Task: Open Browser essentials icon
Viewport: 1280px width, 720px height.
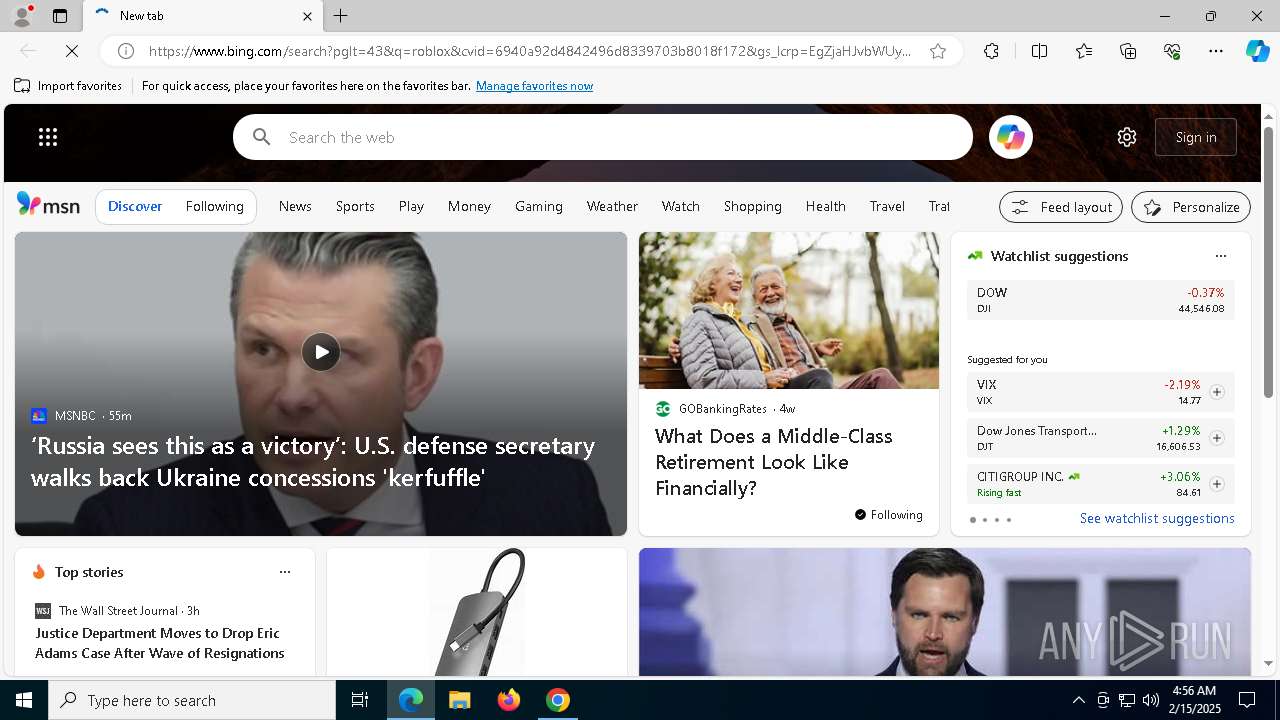Action: 1172,51
